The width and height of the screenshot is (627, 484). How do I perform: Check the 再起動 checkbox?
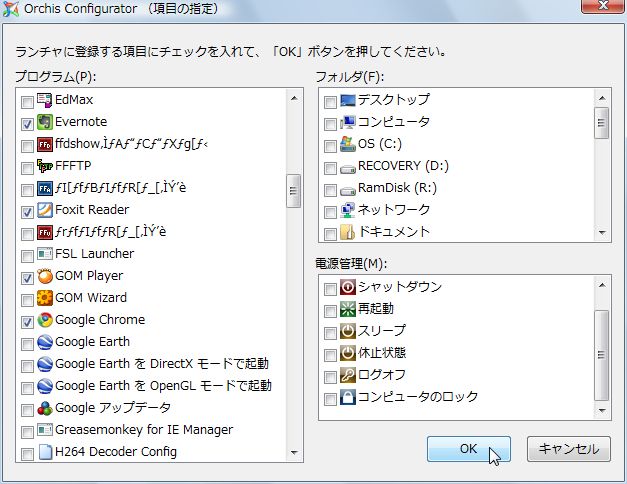(330, 311)
